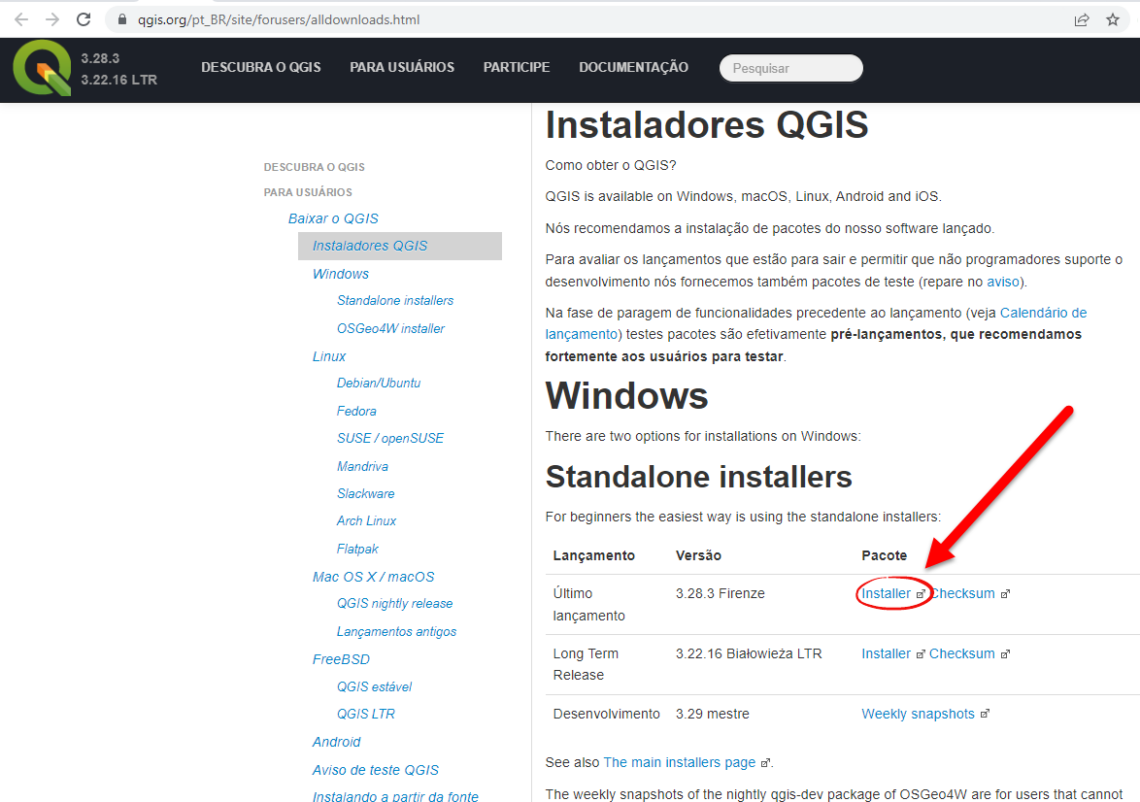Click the padlock site security icon
Screen dimensions: 1140x802
pyautogui.click(x=121, y=19)
